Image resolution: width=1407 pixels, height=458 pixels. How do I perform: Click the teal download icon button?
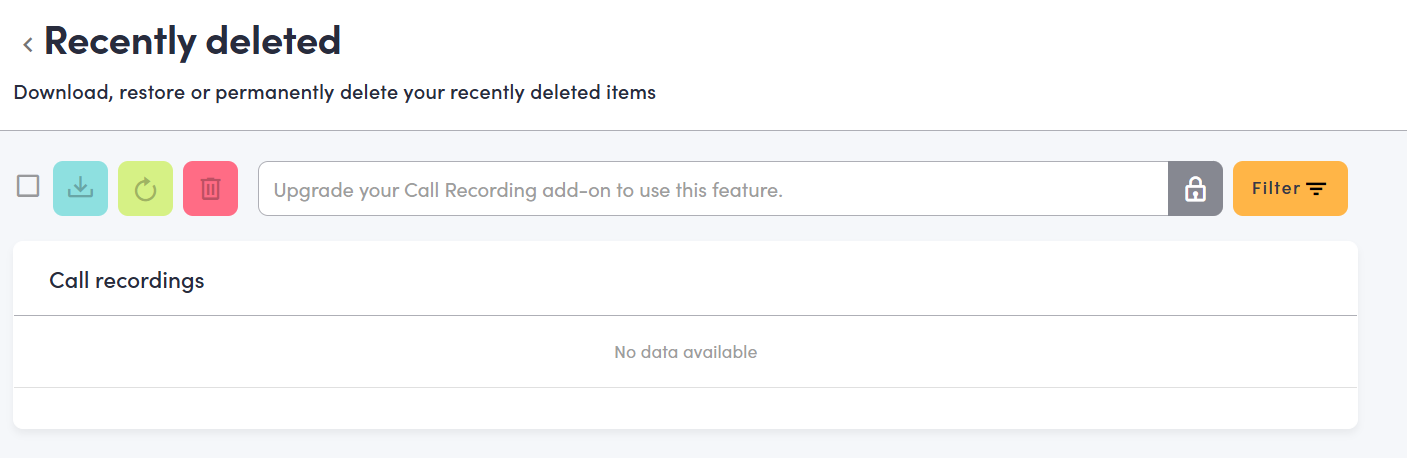tap(80, 188)
